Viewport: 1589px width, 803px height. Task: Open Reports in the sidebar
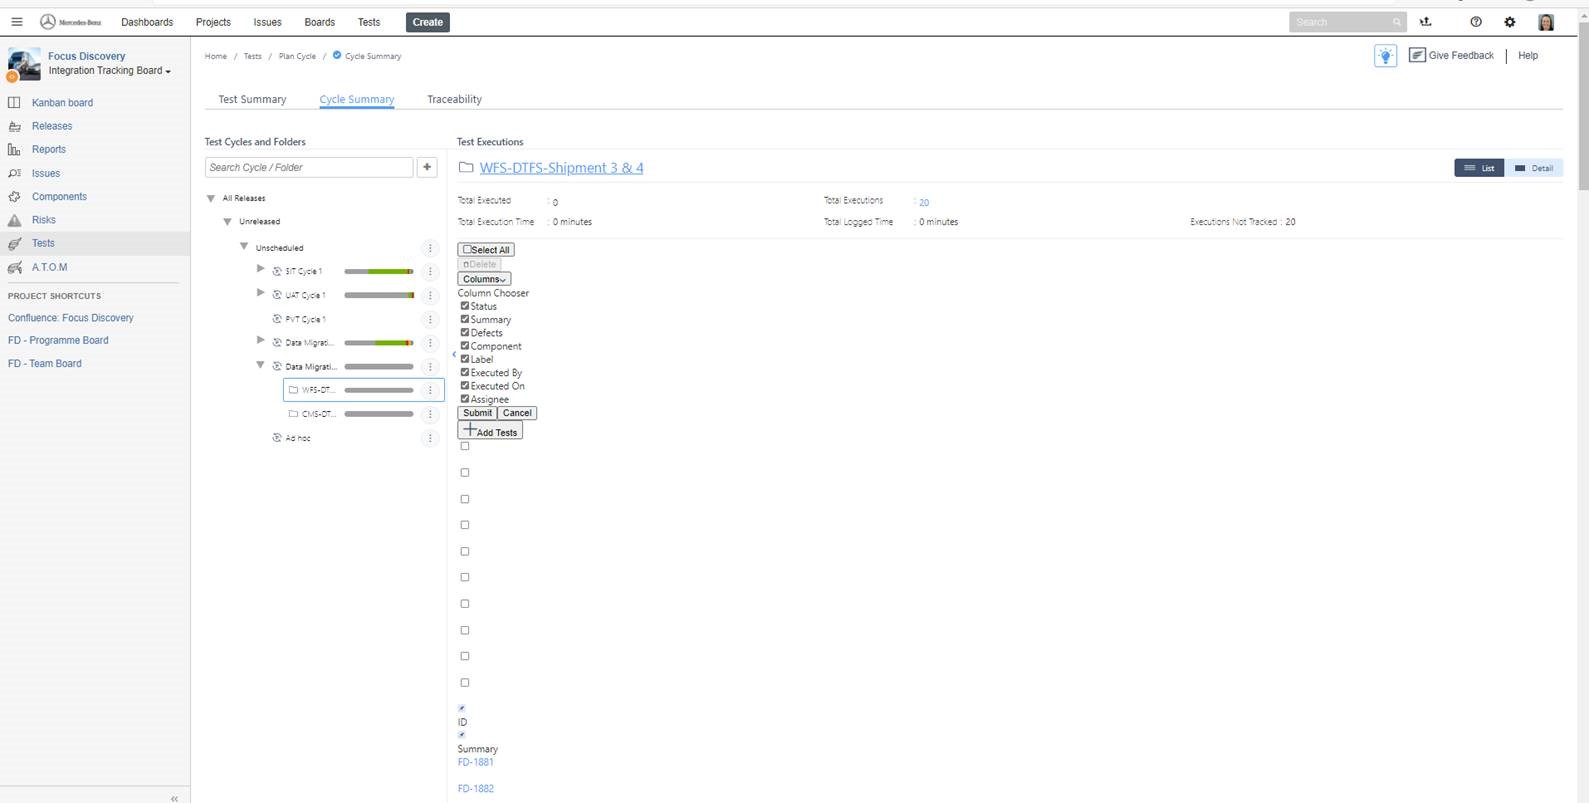(49, 149)
